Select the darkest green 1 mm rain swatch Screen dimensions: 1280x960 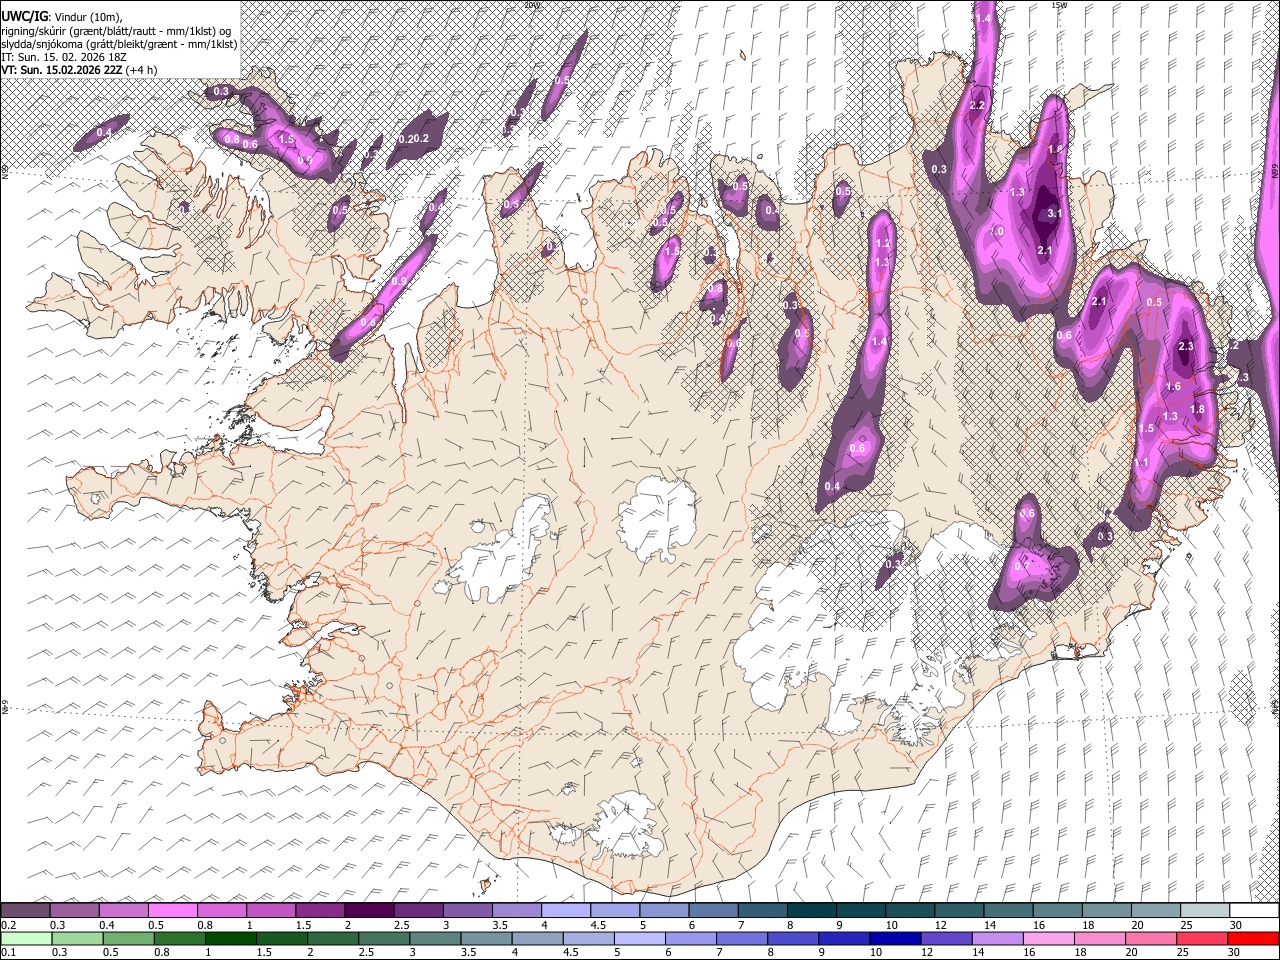click(x=231, y=938)
